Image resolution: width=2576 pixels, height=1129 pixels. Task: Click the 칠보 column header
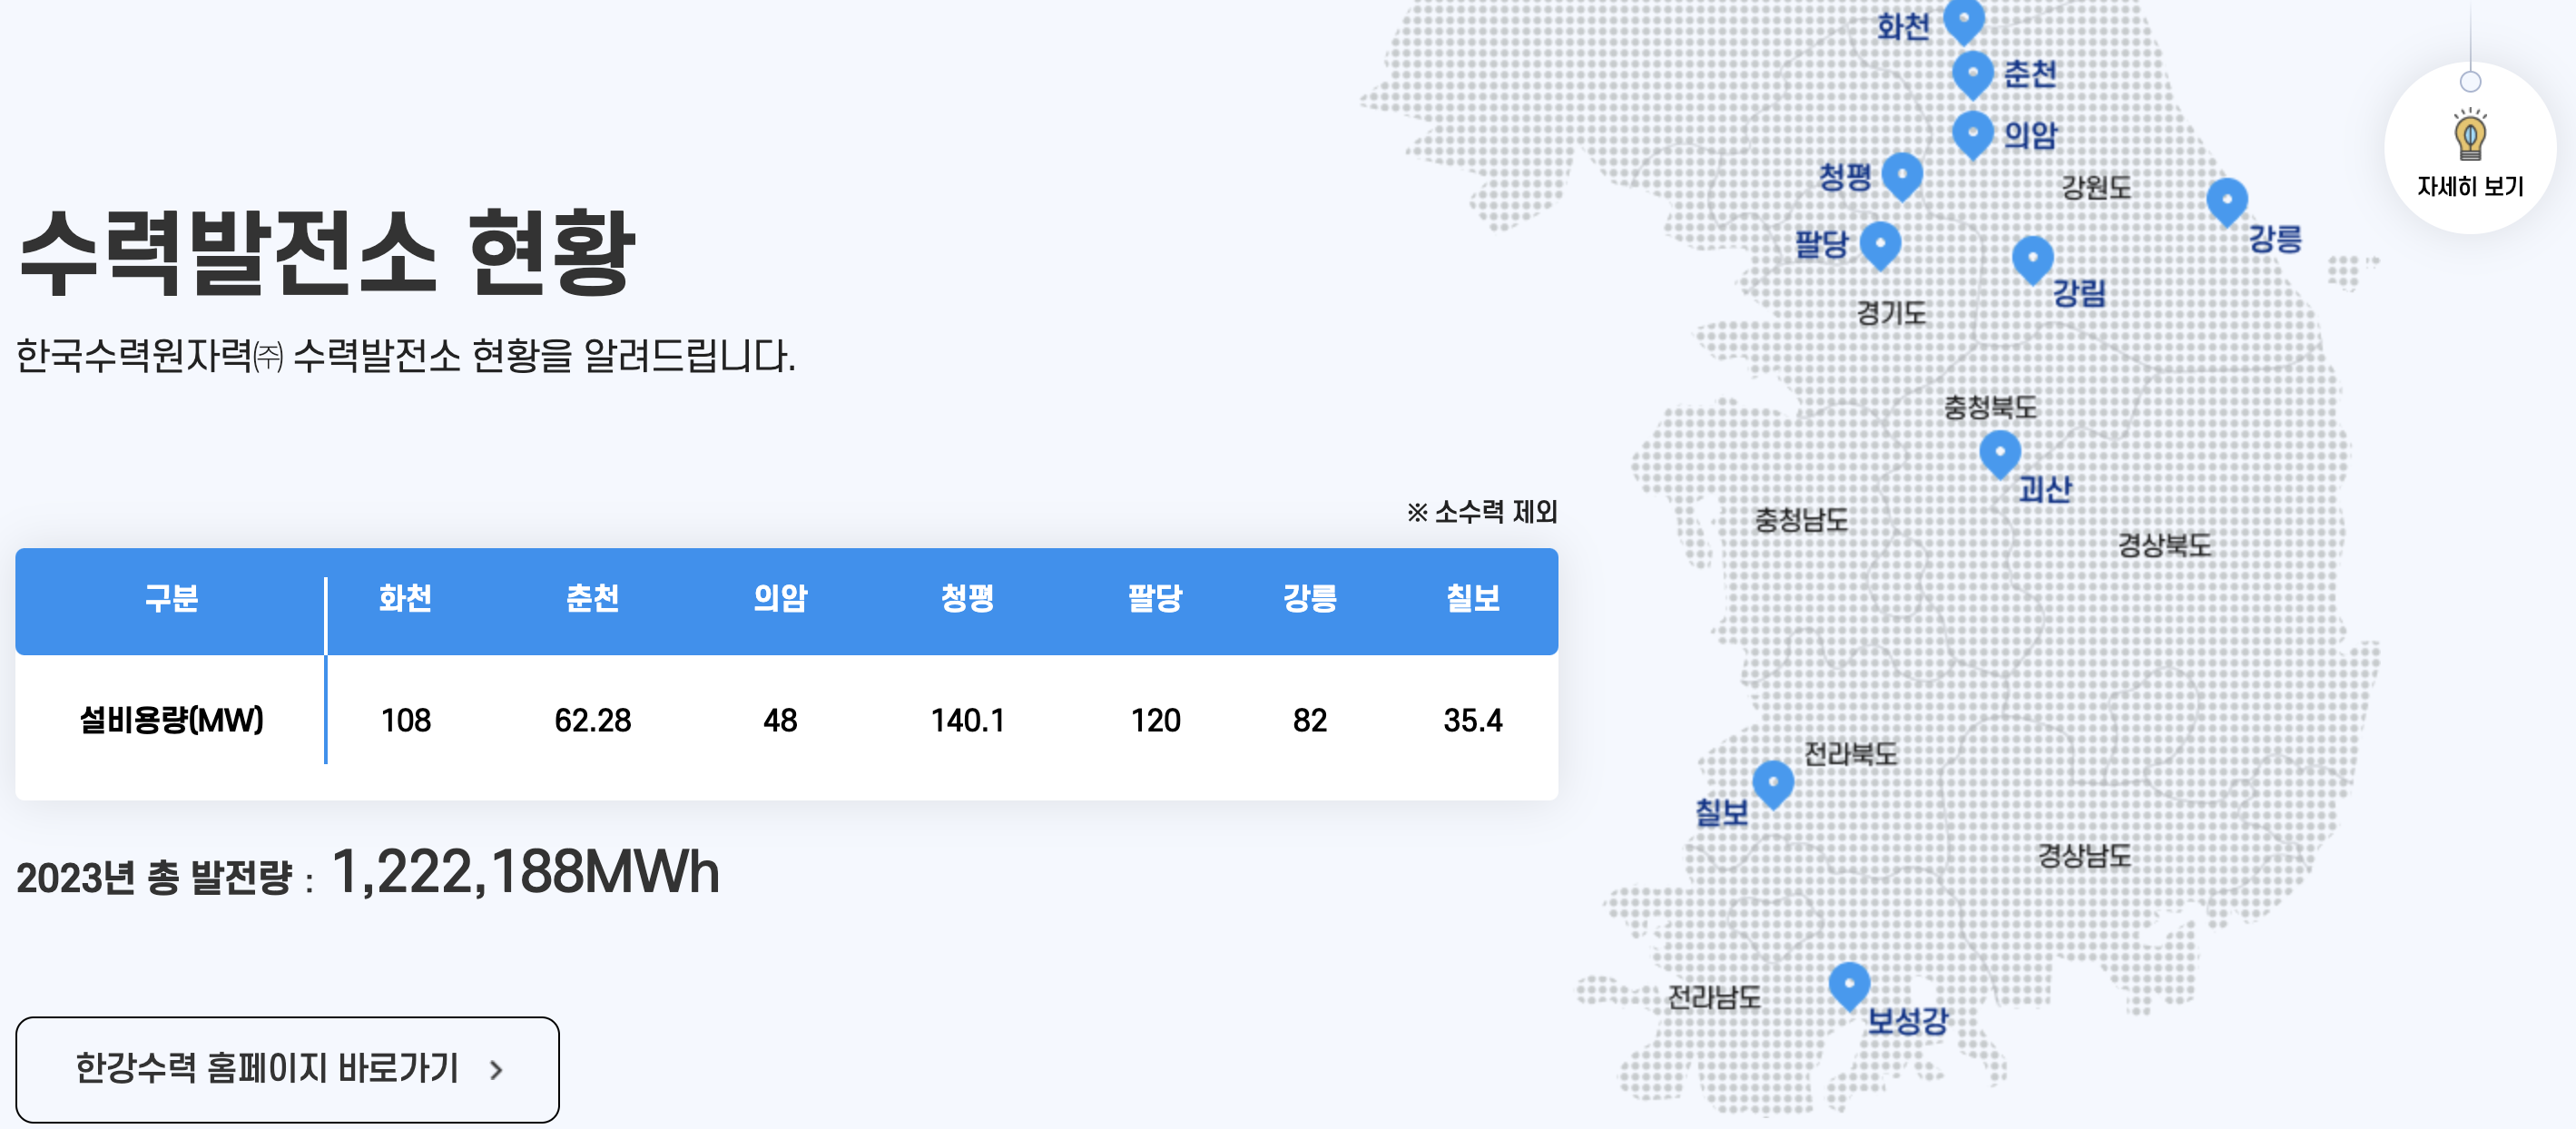pos(1472,598)
